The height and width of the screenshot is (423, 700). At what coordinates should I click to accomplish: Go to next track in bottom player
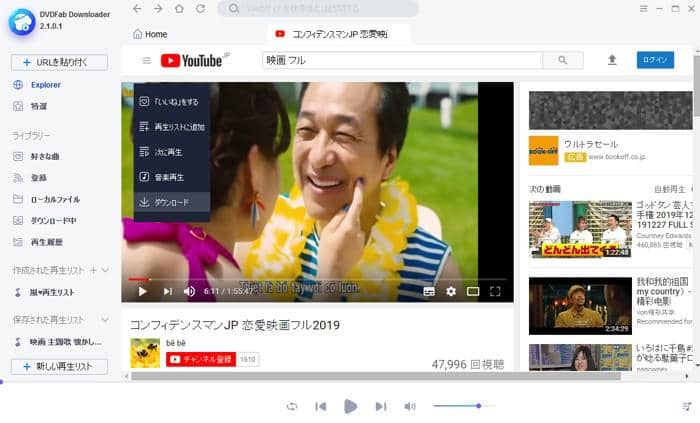(x=380, y=406)
